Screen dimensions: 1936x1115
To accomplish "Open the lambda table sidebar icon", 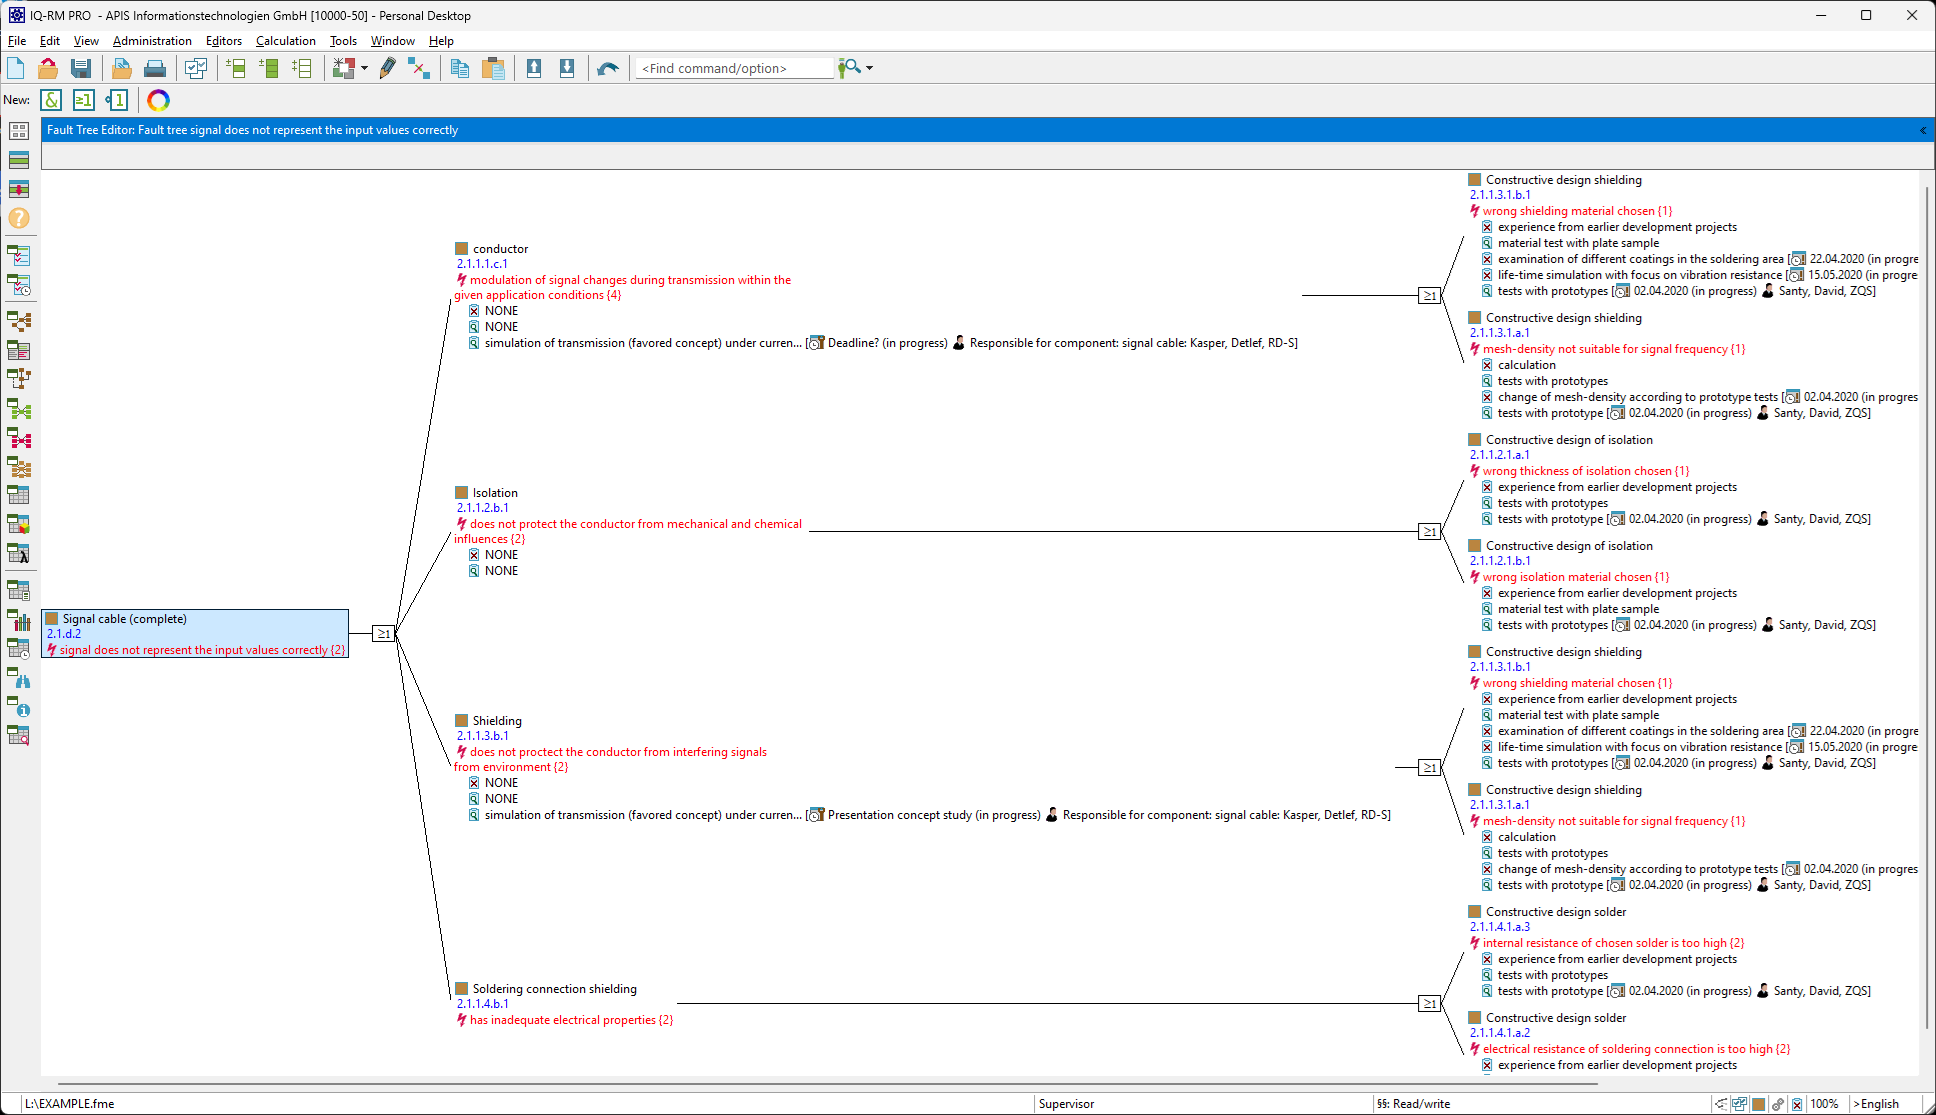I will point(19,553).
